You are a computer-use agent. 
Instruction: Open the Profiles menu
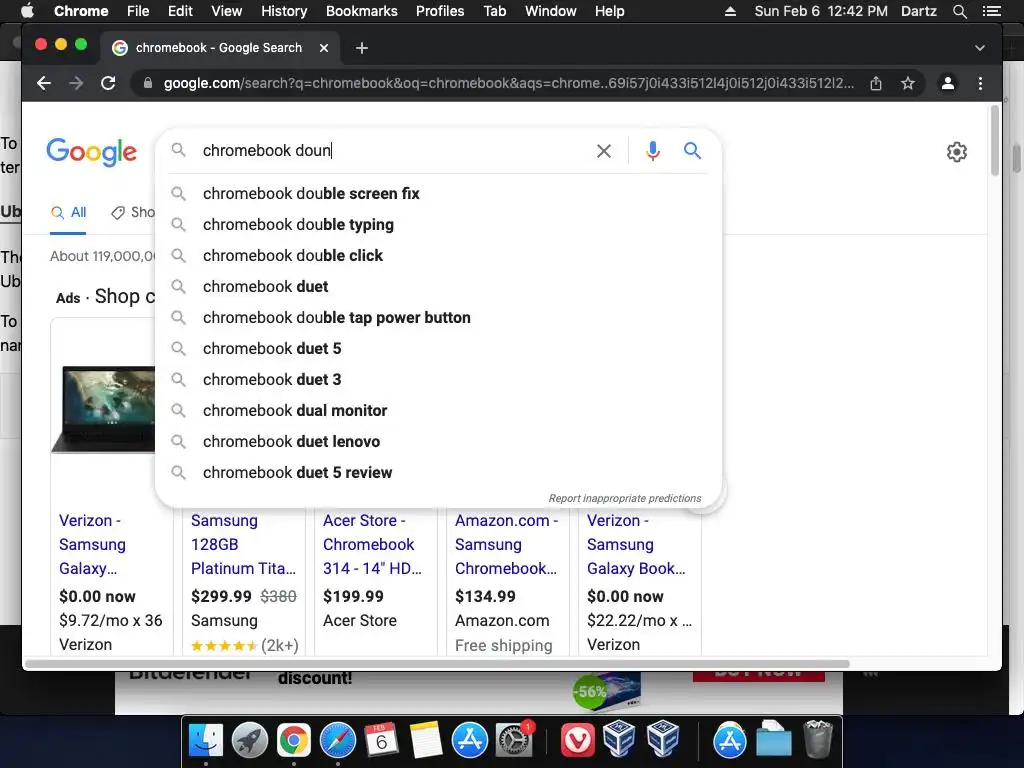coord(440,11)
